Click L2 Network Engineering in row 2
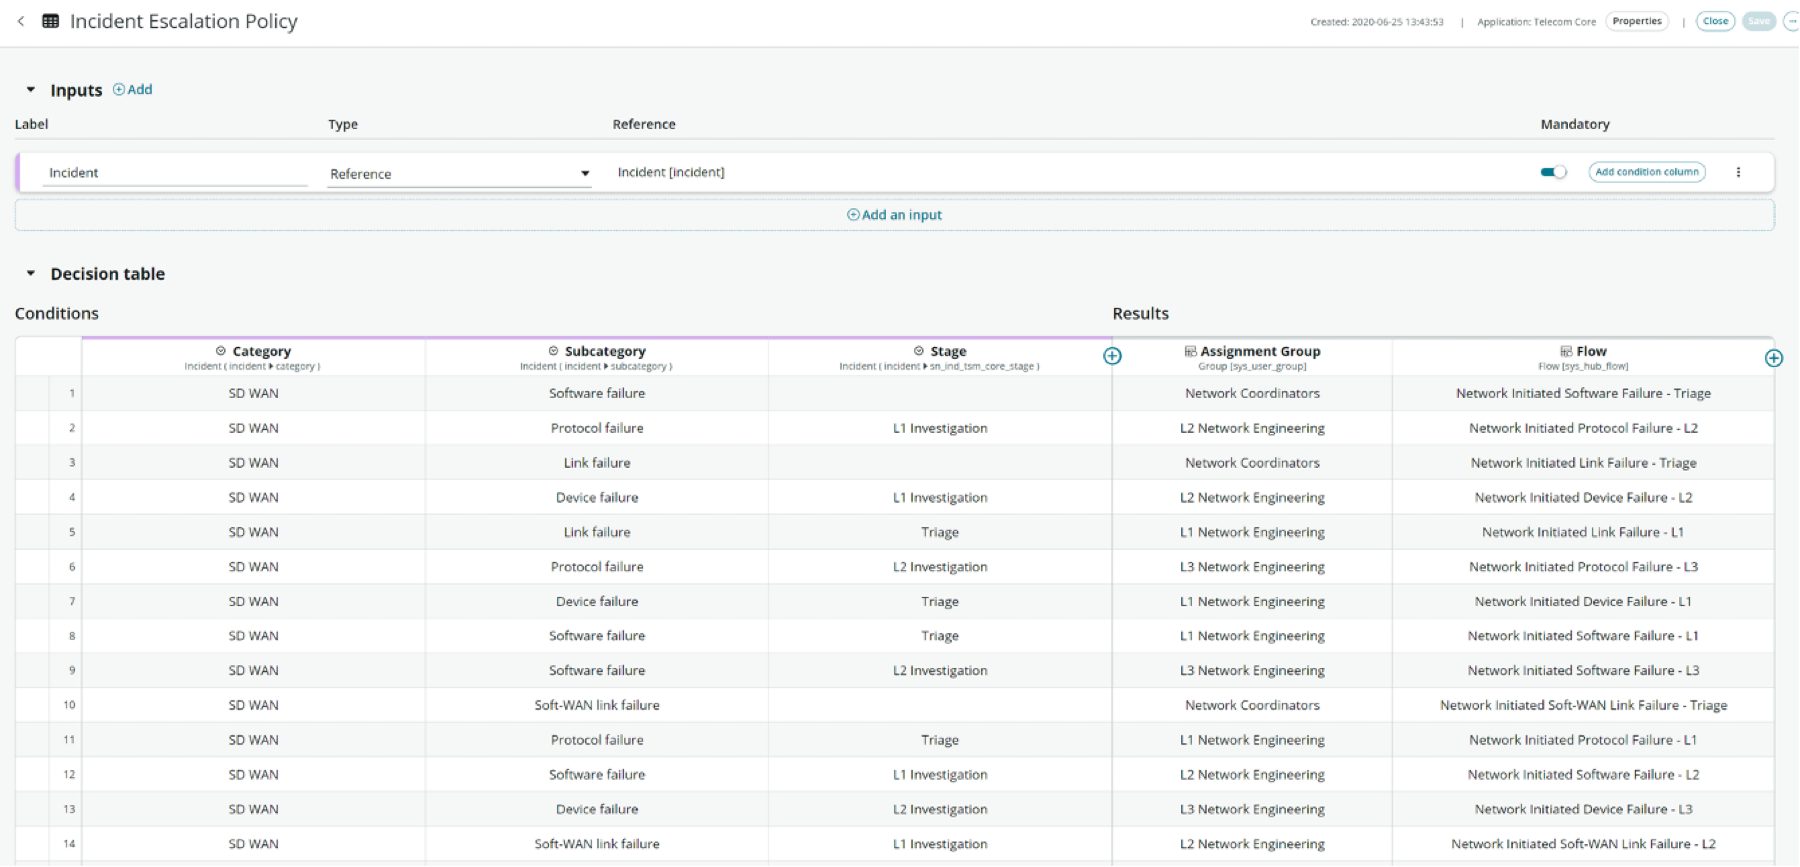 pos(1252,428)
